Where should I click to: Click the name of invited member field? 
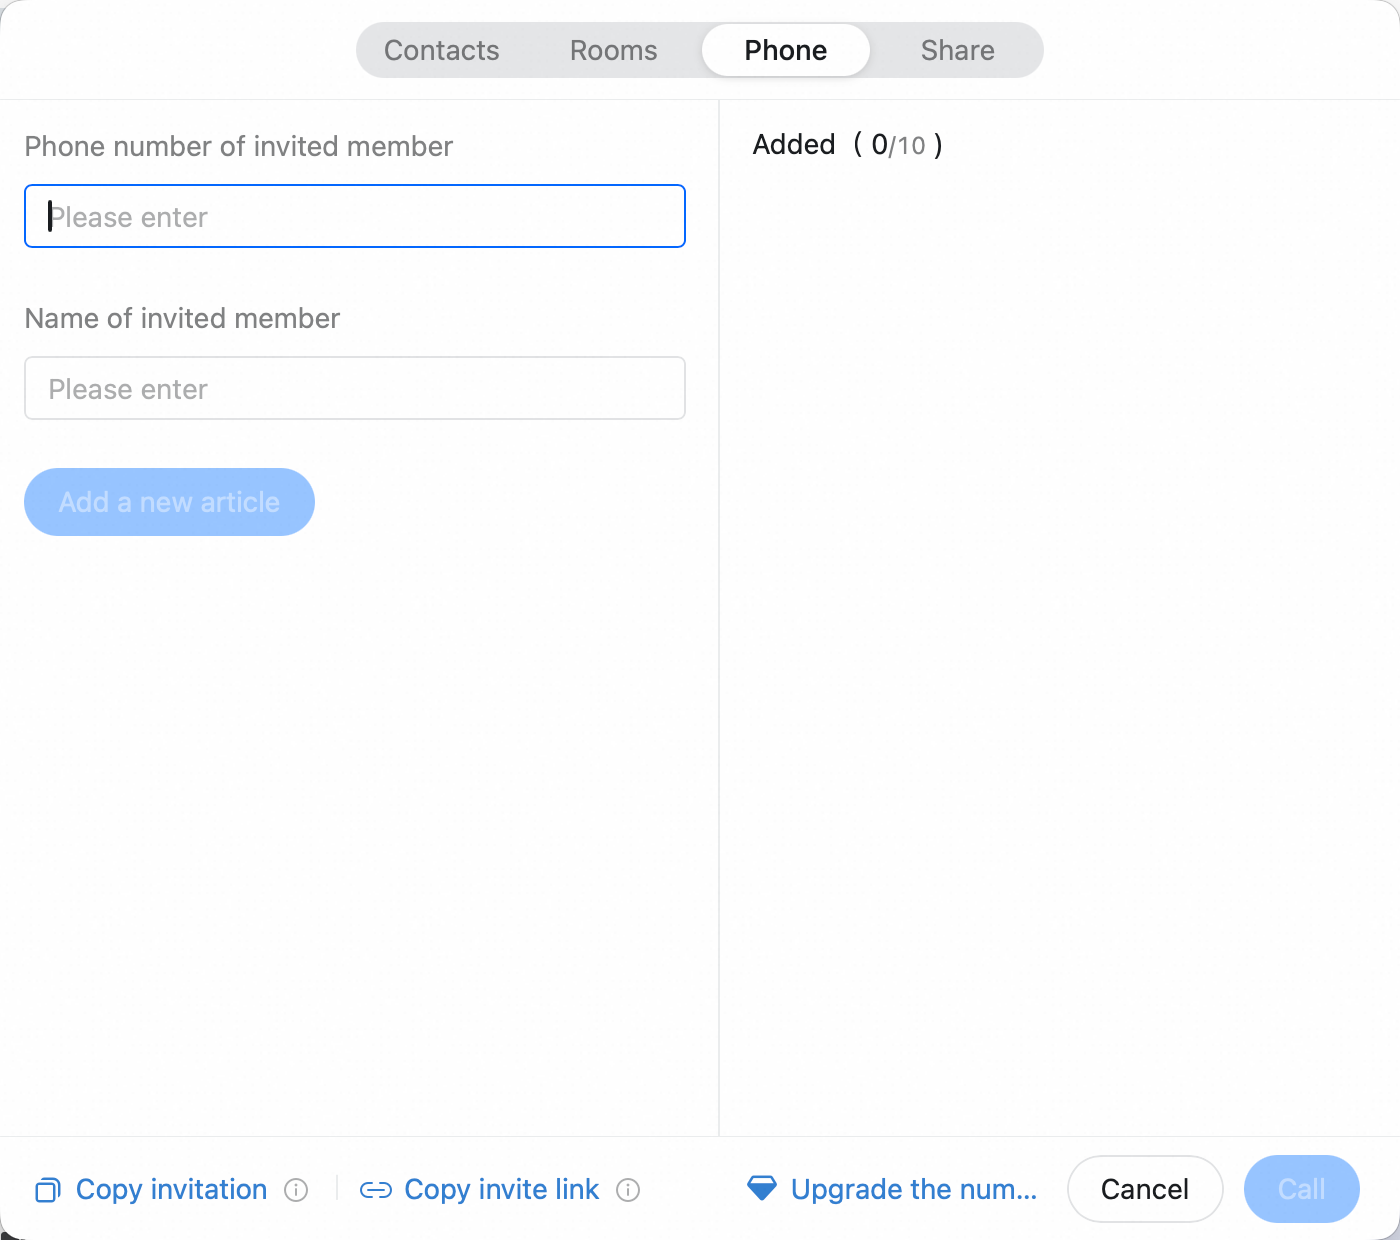pyautogui.click(x=355, y=388)
